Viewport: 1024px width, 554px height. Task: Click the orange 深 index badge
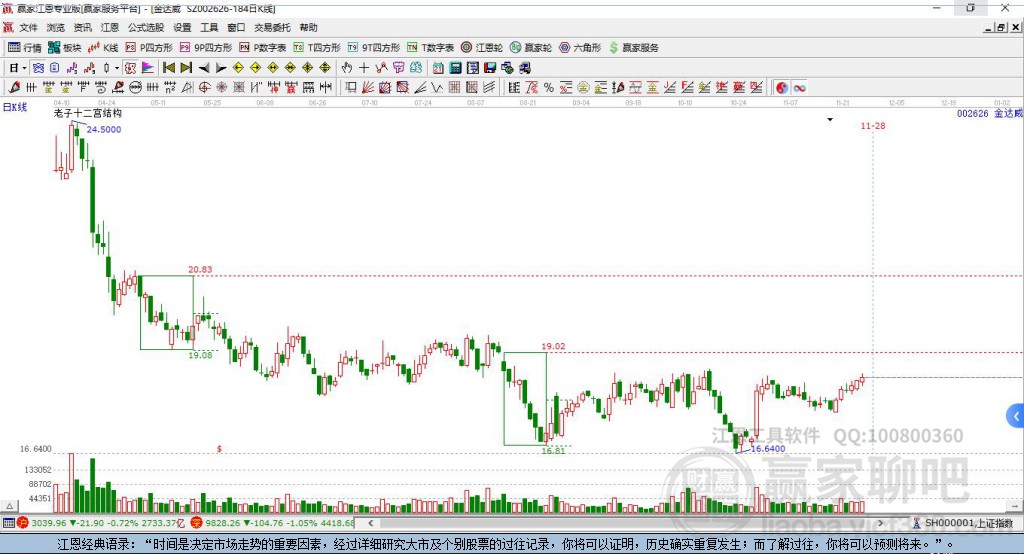[x=197, y=523]
